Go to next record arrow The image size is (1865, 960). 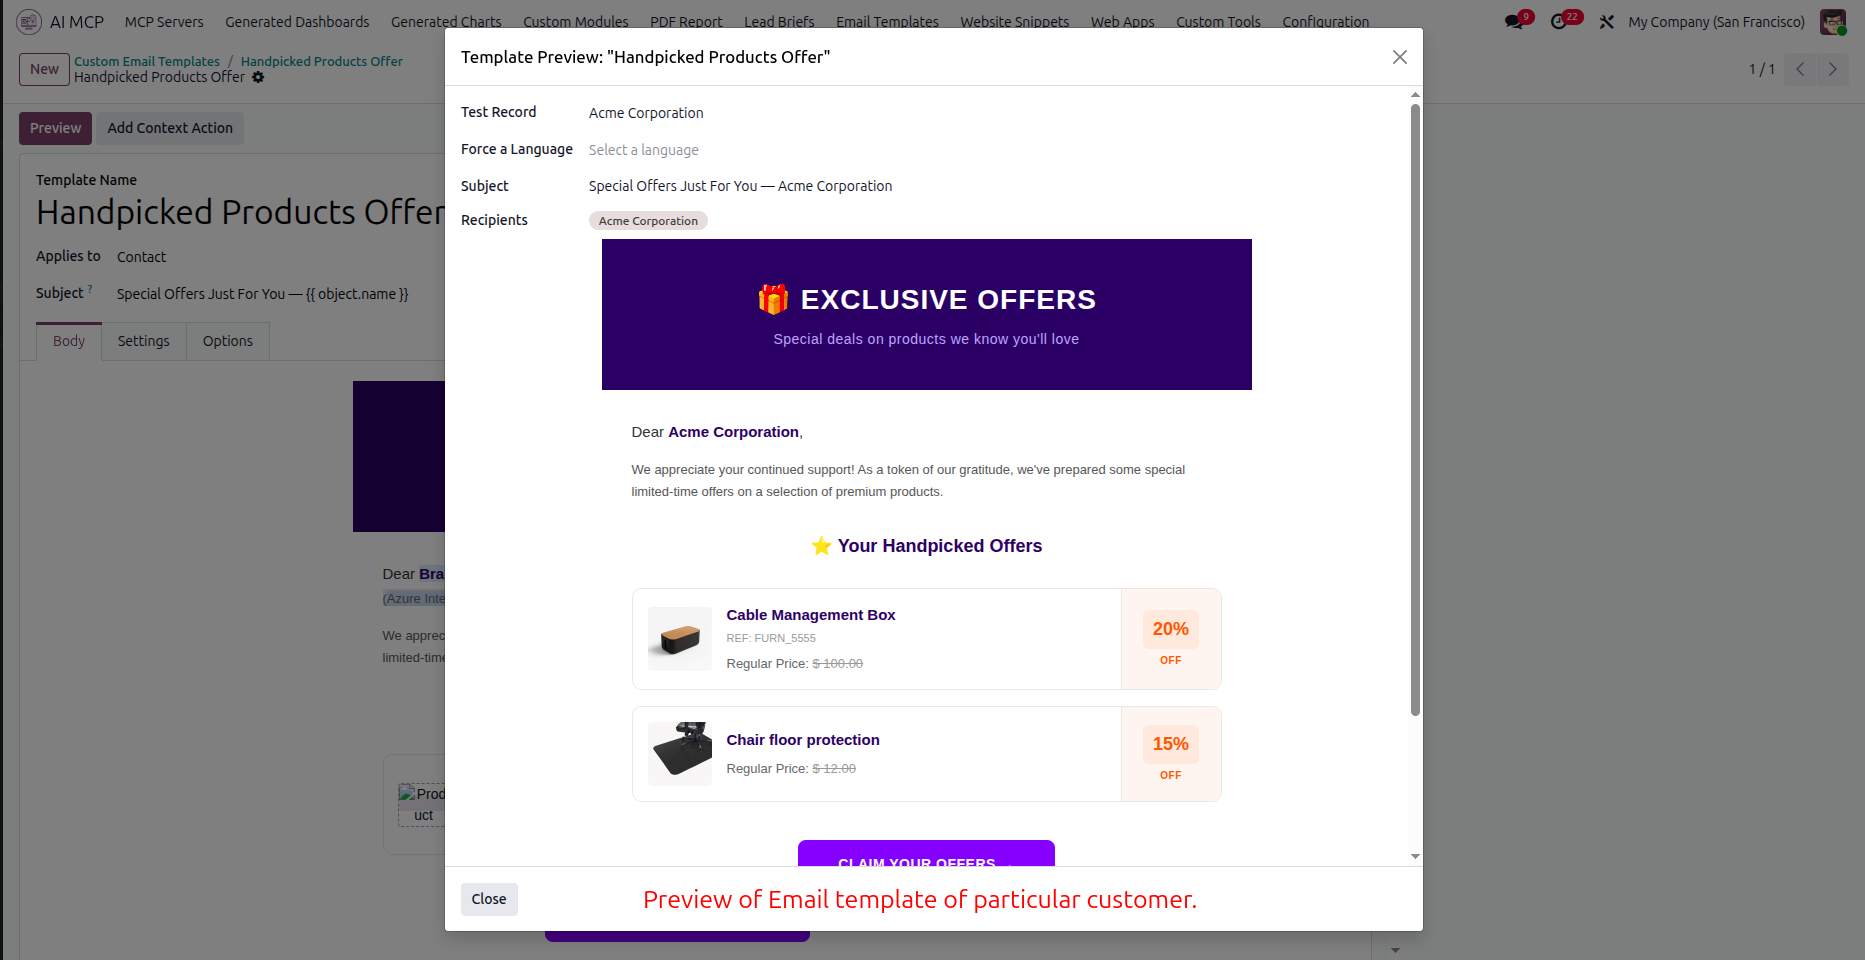point(1832,69)
